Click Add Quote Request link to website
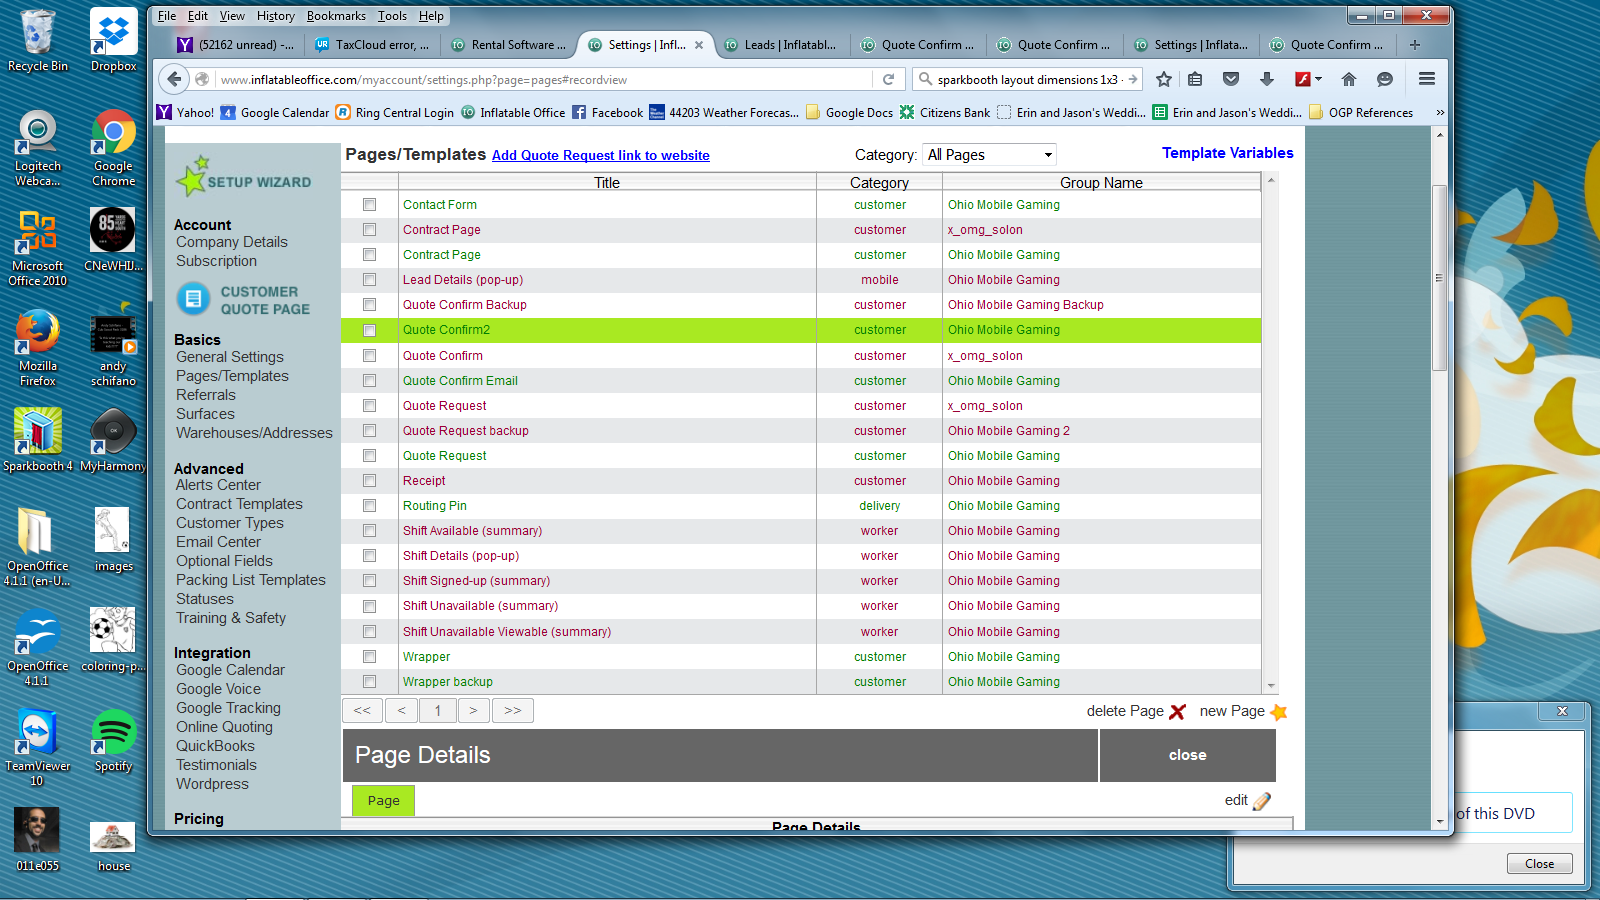Screen dimensions: 1600x900 pyautogui.click(x=600, y=156)
